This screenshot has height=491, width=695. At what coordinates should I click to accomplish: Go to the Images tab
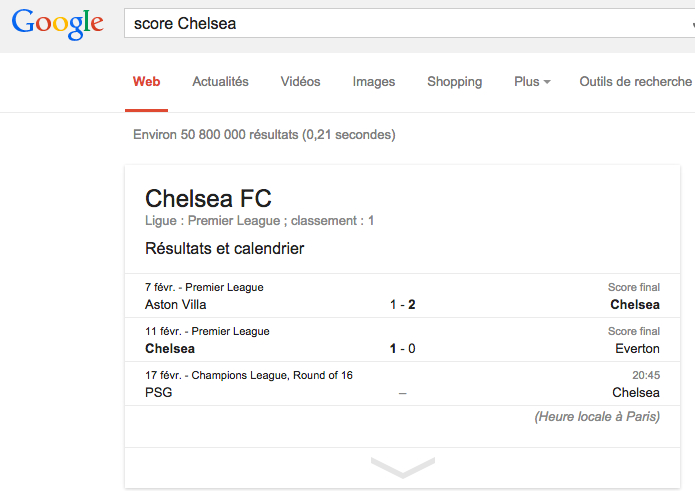(x=374, y=82)
